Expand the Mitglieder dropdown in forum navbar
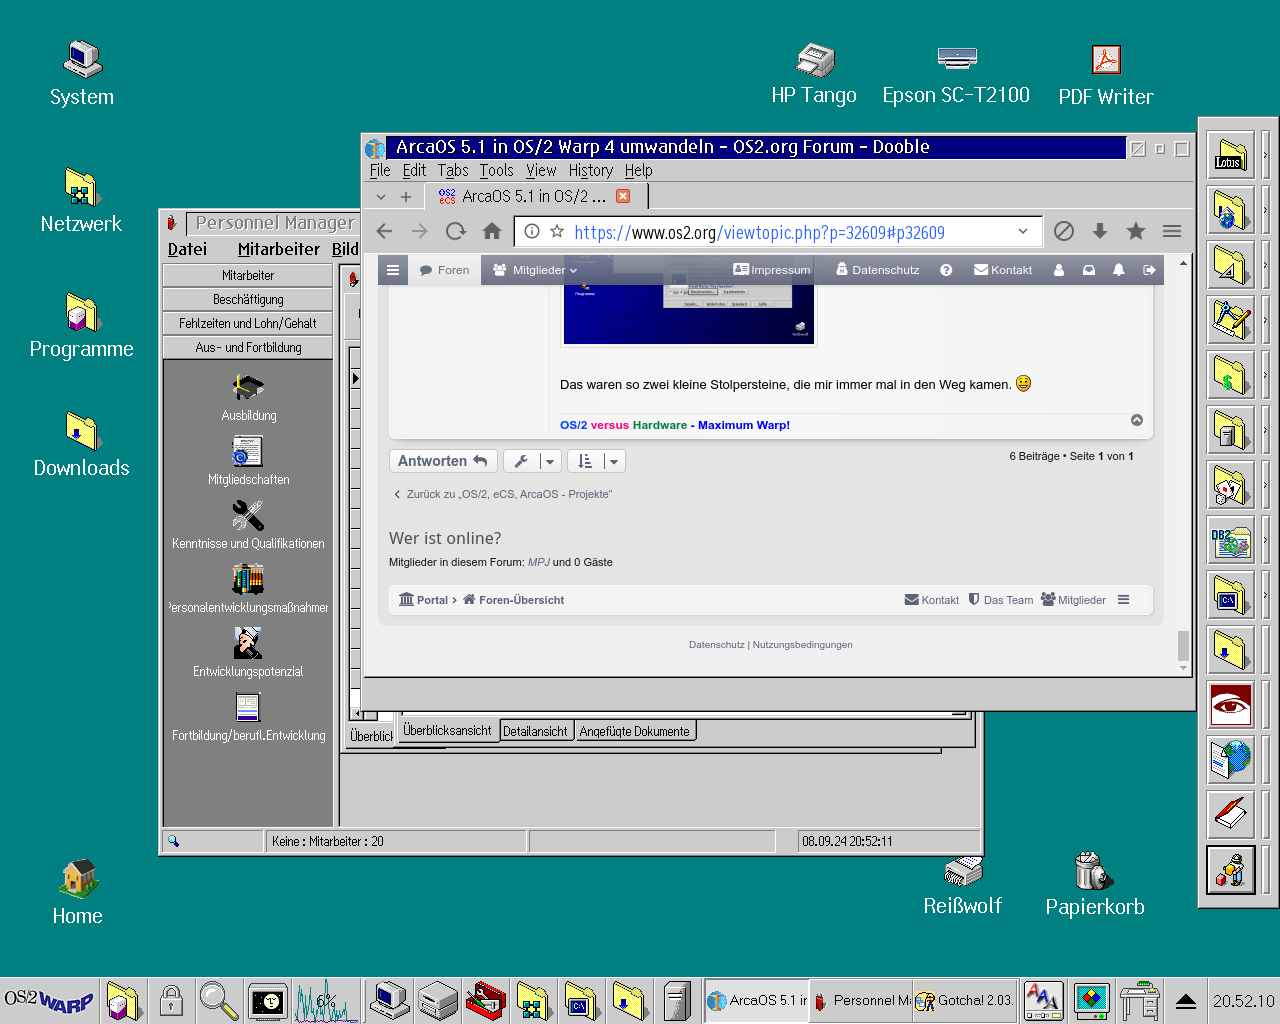Viewport: 1280px width, 1024px height. click(536, 270)
